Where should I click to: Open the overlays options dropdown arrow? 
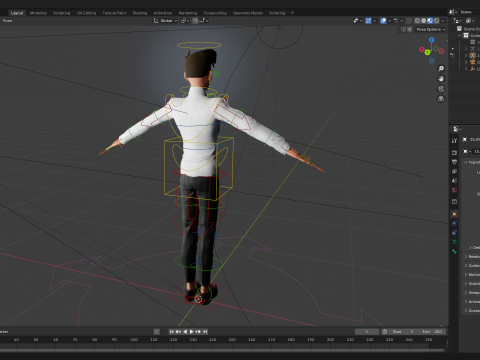point(389,21)
